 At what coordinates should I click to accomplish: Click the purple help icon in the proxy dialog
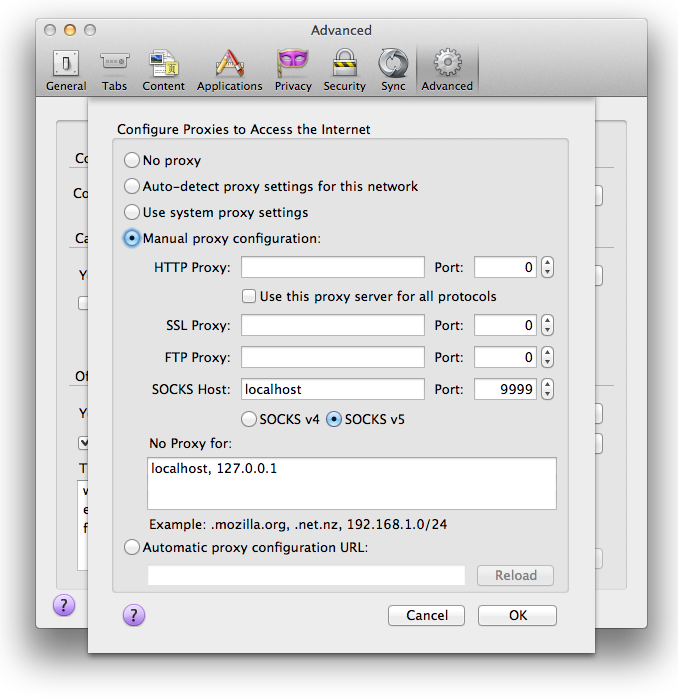point(134,615)
